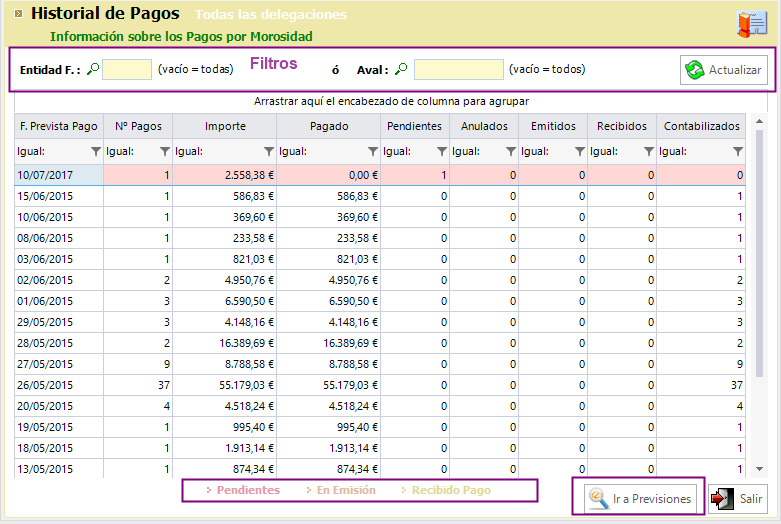Focus the Aval filter input field
The width and height of the screenshot is (781, 524).
tap(459, 69)
